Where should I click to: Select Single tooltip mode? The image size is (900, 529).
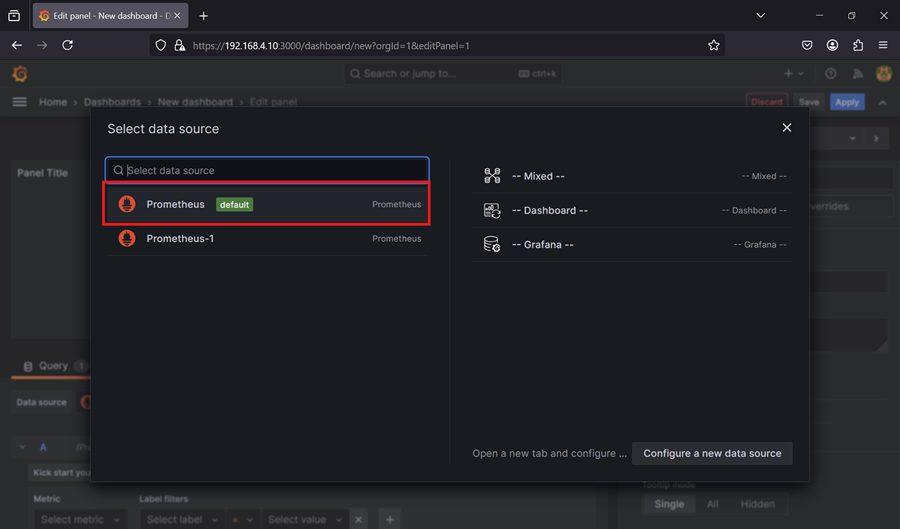[x=669, y=504]
